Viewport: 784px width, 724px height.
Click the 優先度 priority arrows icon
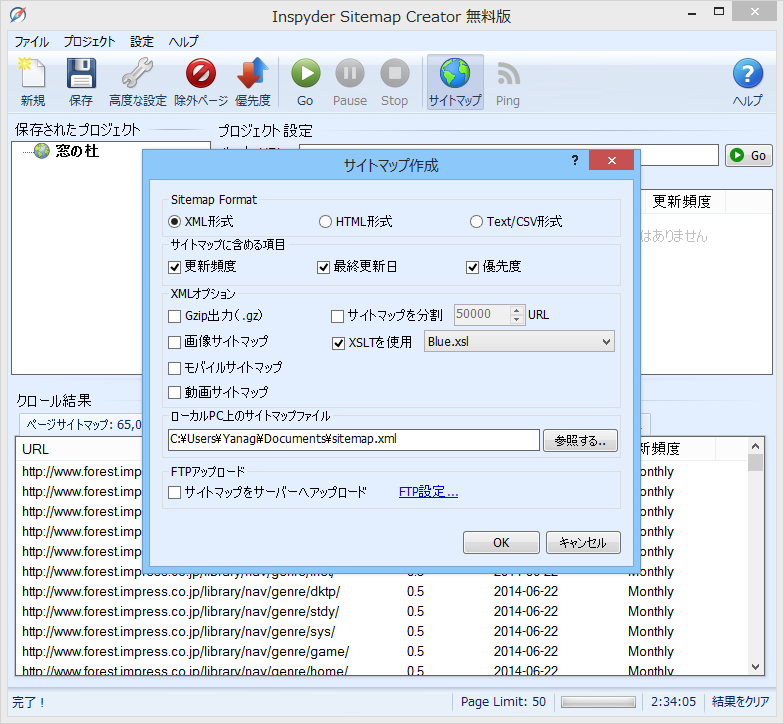click(x=252, y=82)
